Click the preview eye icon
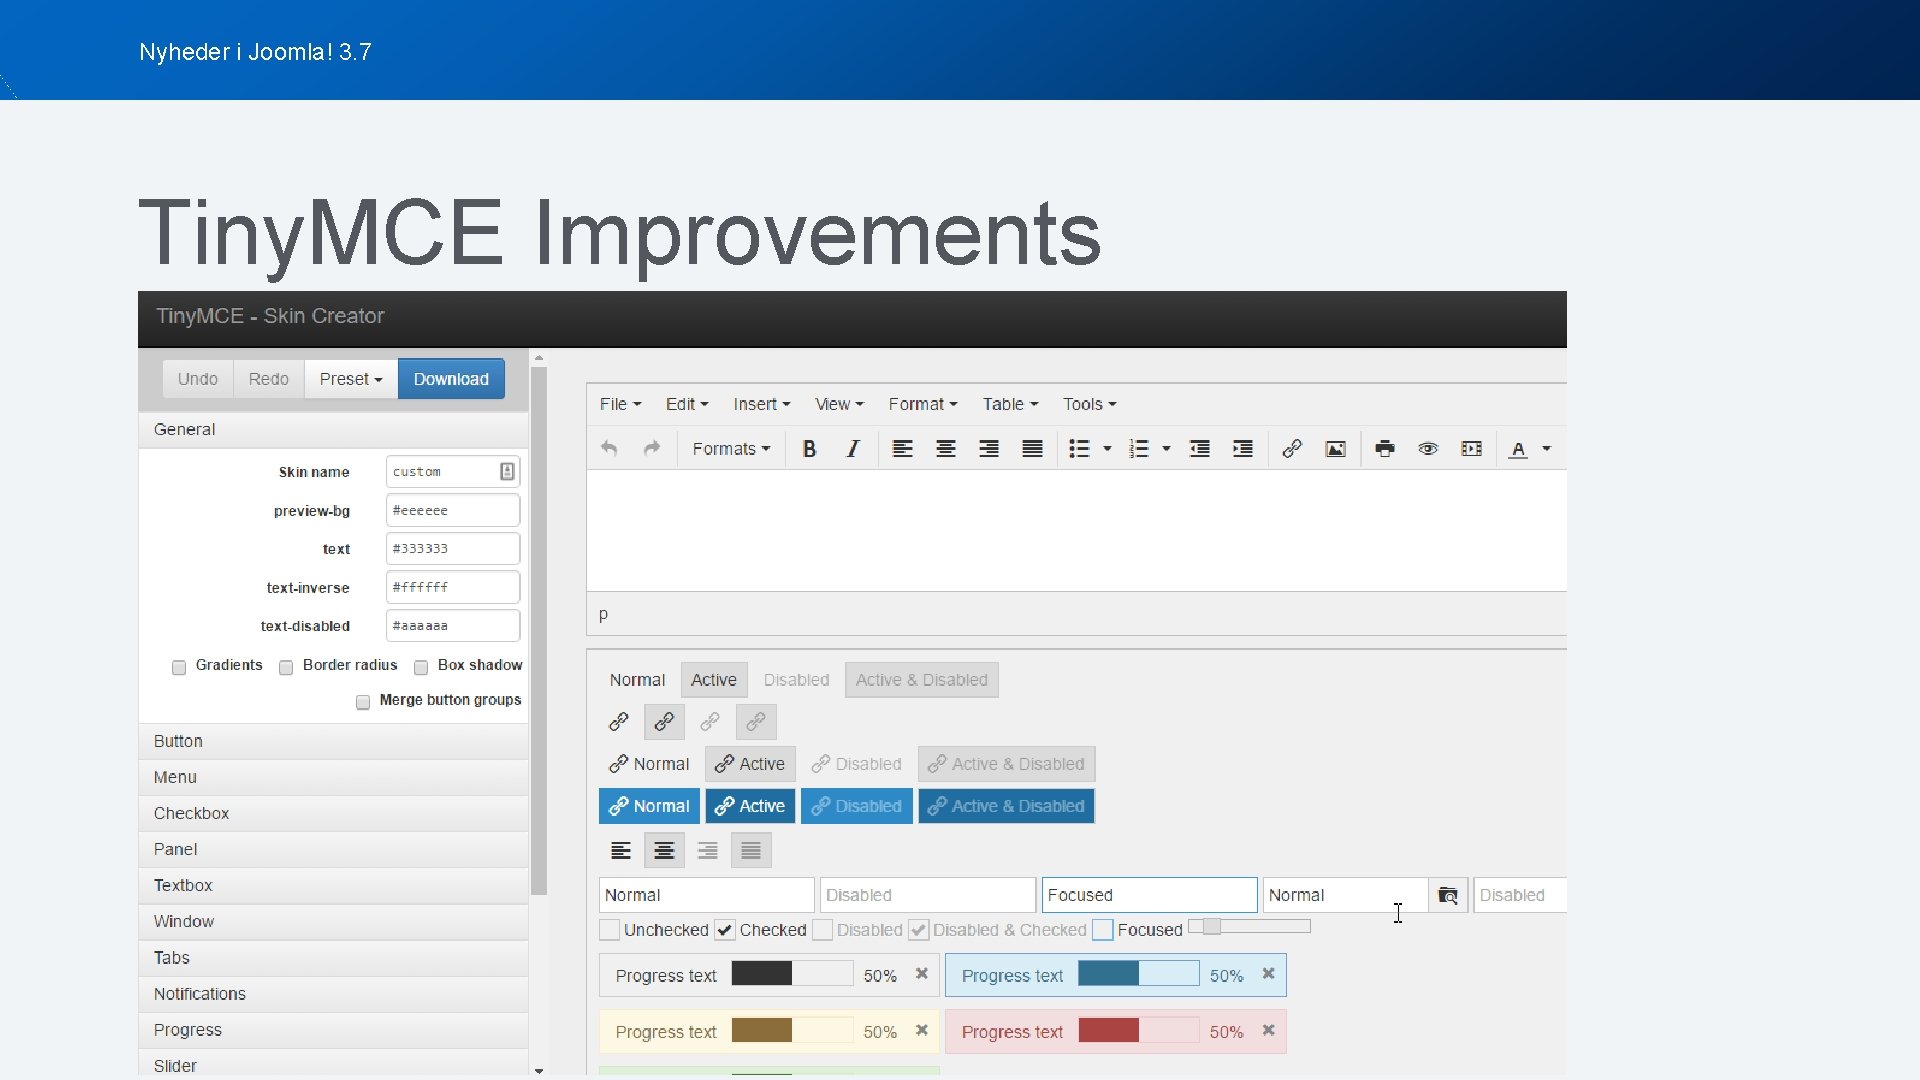 coord(1428,449)
